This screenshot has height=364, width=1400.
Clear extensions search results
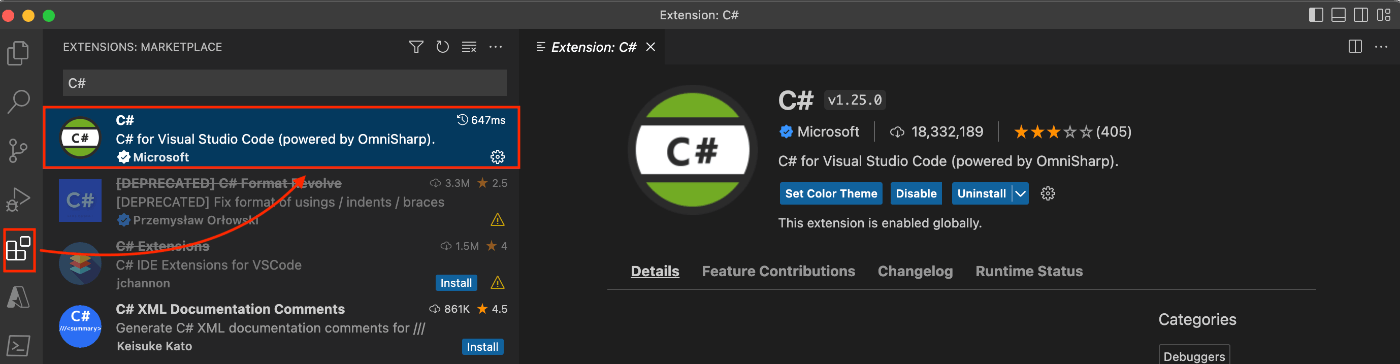point(469,47)
